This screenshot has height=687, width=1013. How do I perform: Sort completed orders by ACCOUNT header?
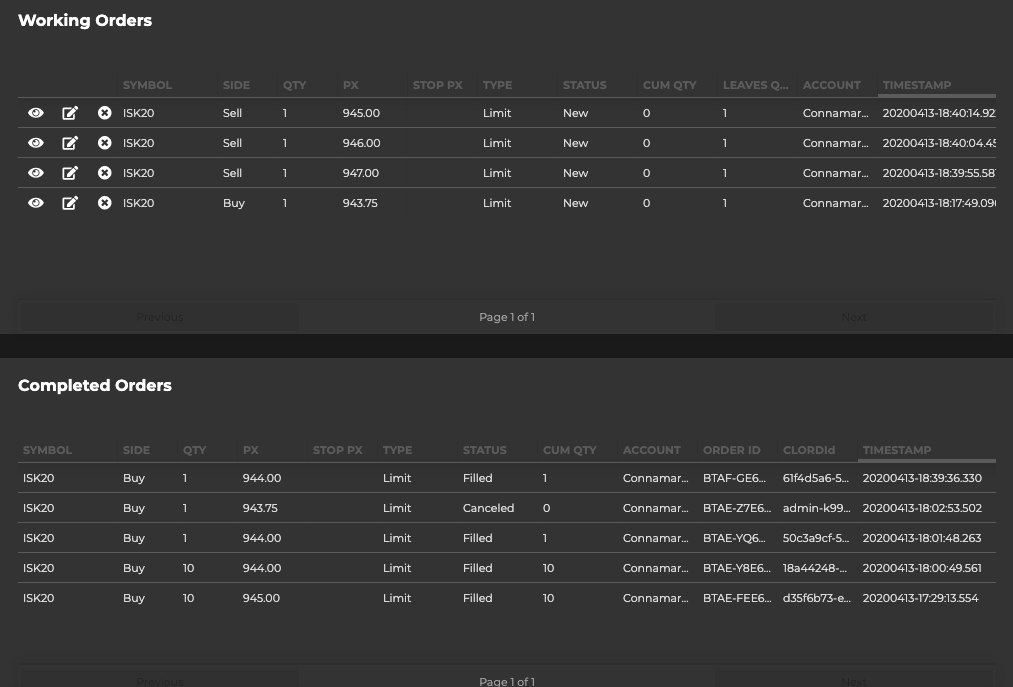(x=651, y=450)
